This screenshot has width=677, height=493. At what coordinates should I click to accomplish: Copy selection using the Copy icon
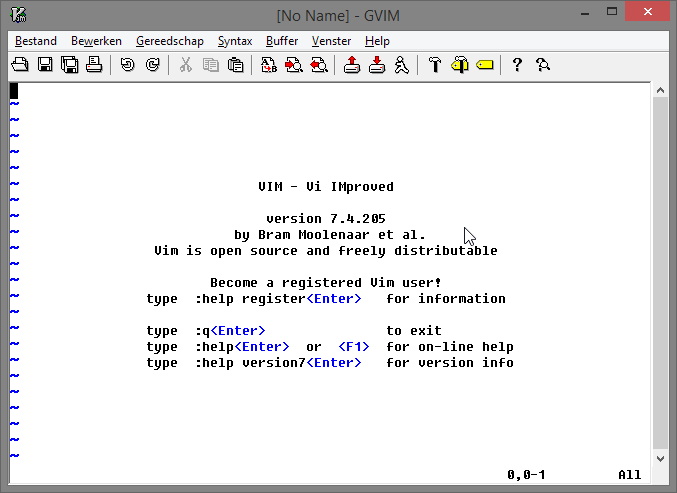(211, 65)
